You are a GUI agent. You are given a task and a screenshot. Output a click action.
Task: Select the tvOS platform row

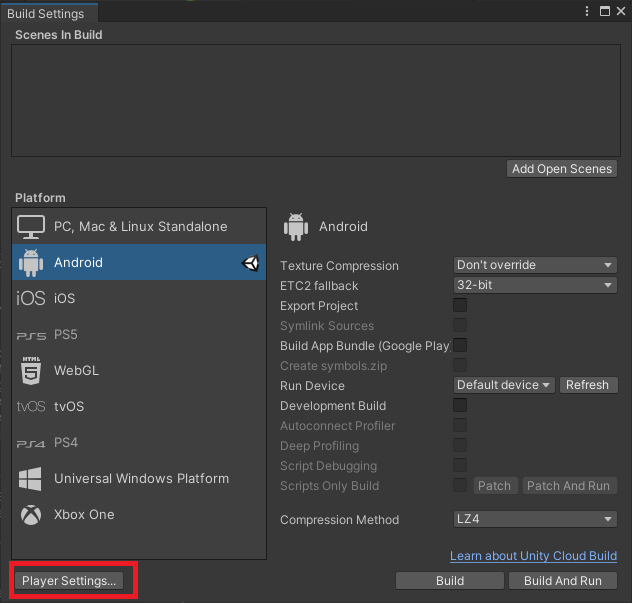tap(139, 407)
